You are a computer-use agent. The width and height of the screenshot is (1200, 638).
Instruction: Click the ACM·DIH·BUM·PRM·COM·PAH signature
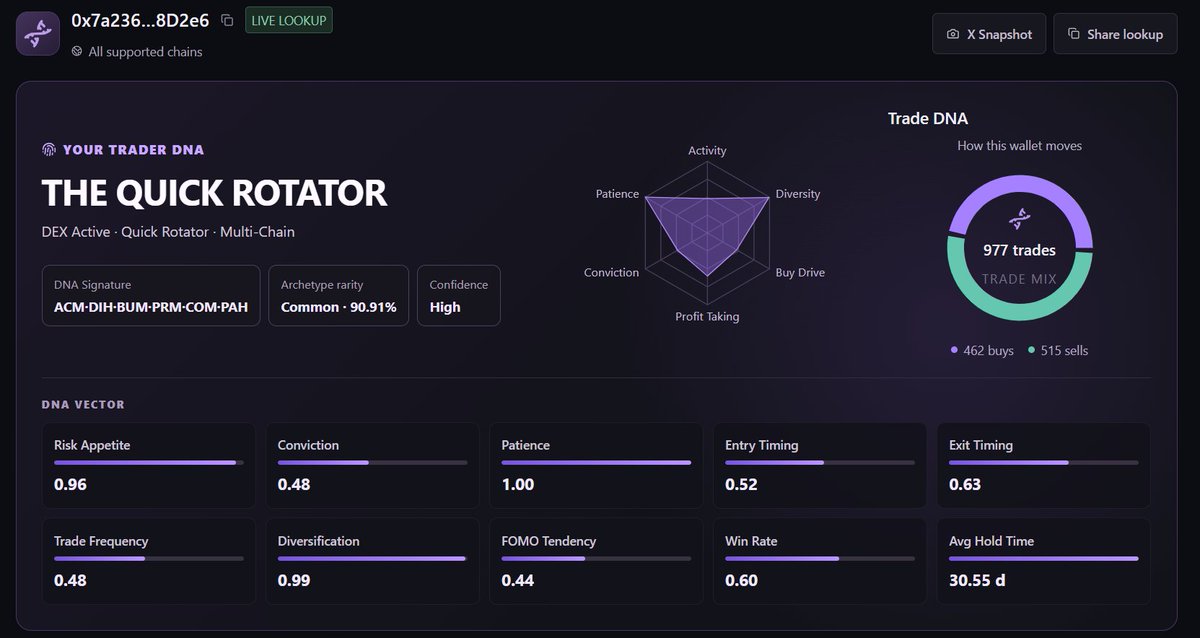151,307
